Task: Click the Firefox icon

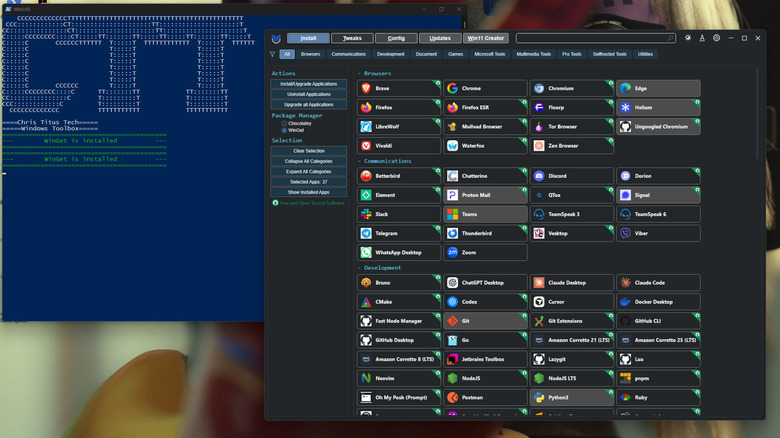Action: pyautogui.click(x=366, y=108)
